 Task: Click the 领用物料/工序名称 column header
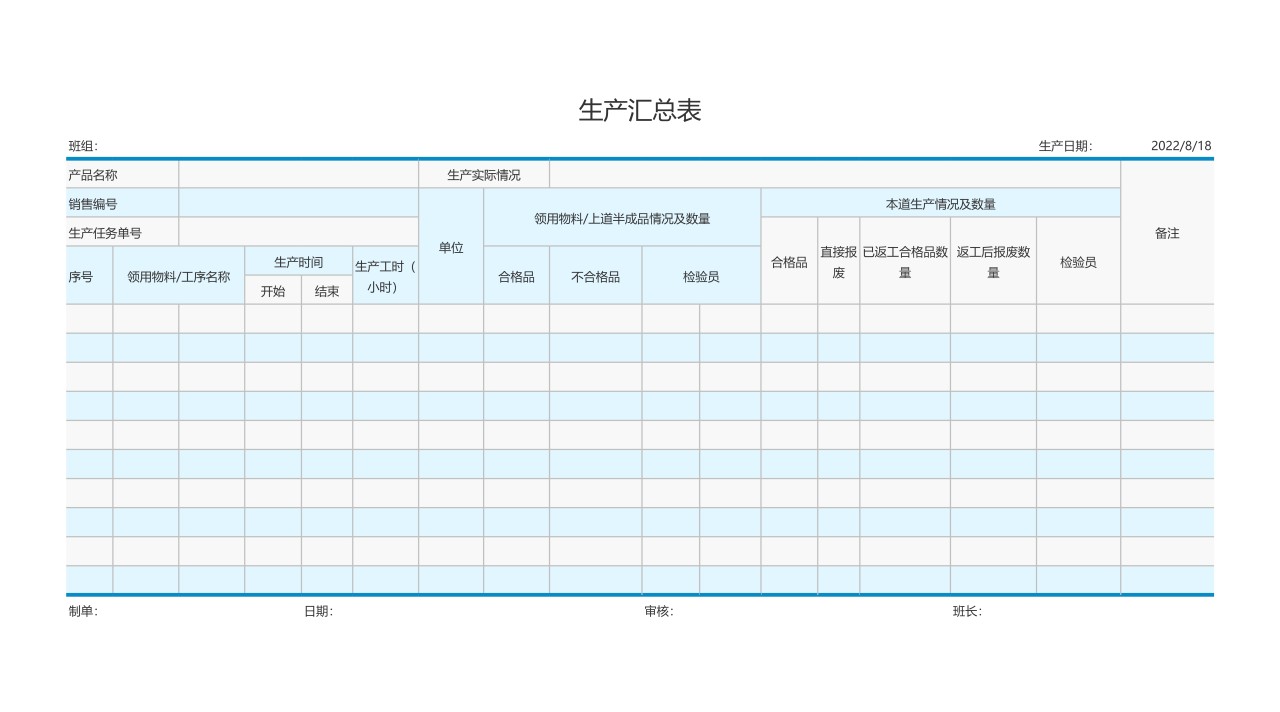click(180, 278)
